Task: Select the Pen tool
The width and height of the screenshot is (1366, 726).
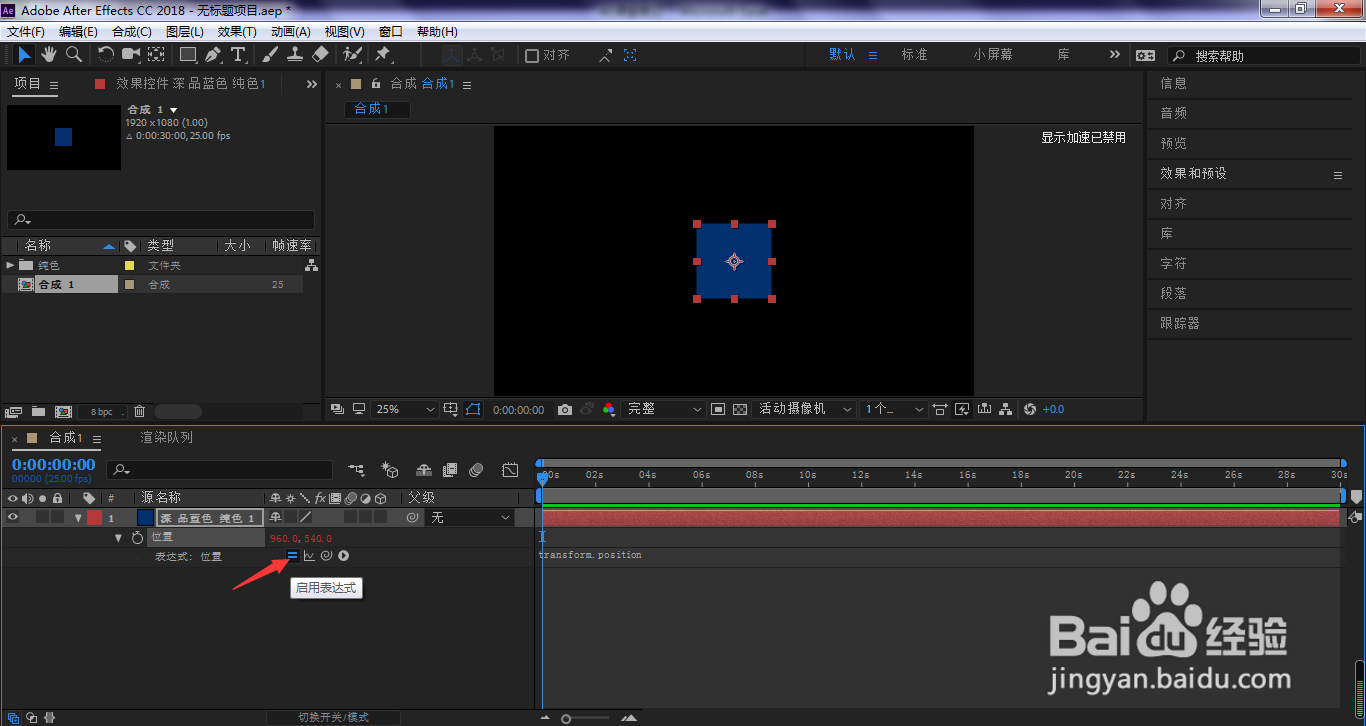Action: coord(213,54)
